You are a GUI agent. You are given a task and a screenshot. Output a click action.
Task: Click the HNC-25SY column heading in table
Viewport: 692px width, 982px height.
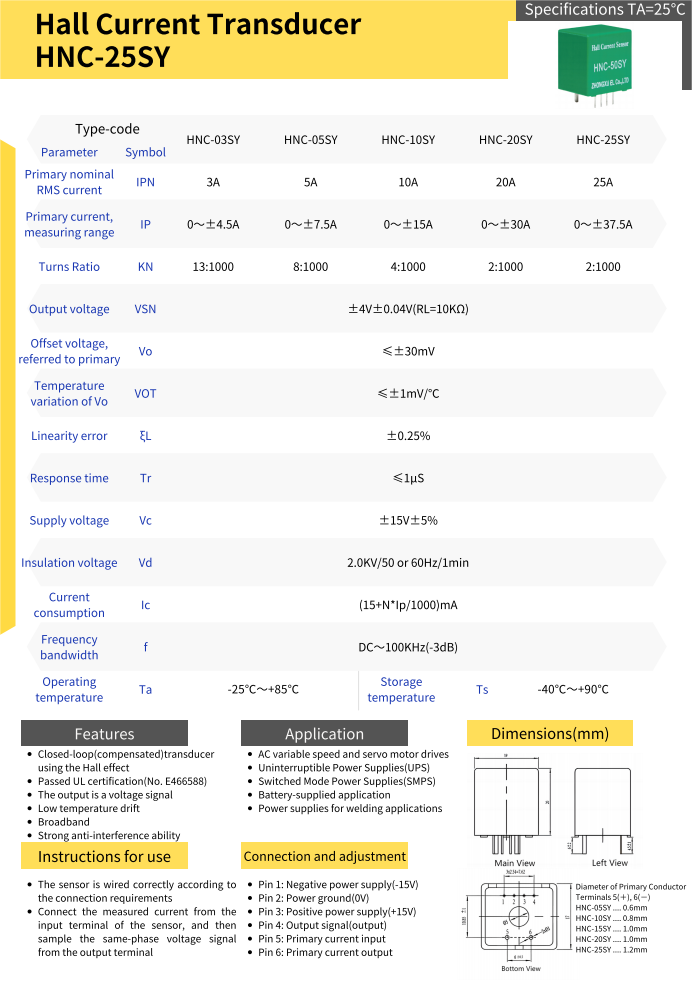(603, 140)
